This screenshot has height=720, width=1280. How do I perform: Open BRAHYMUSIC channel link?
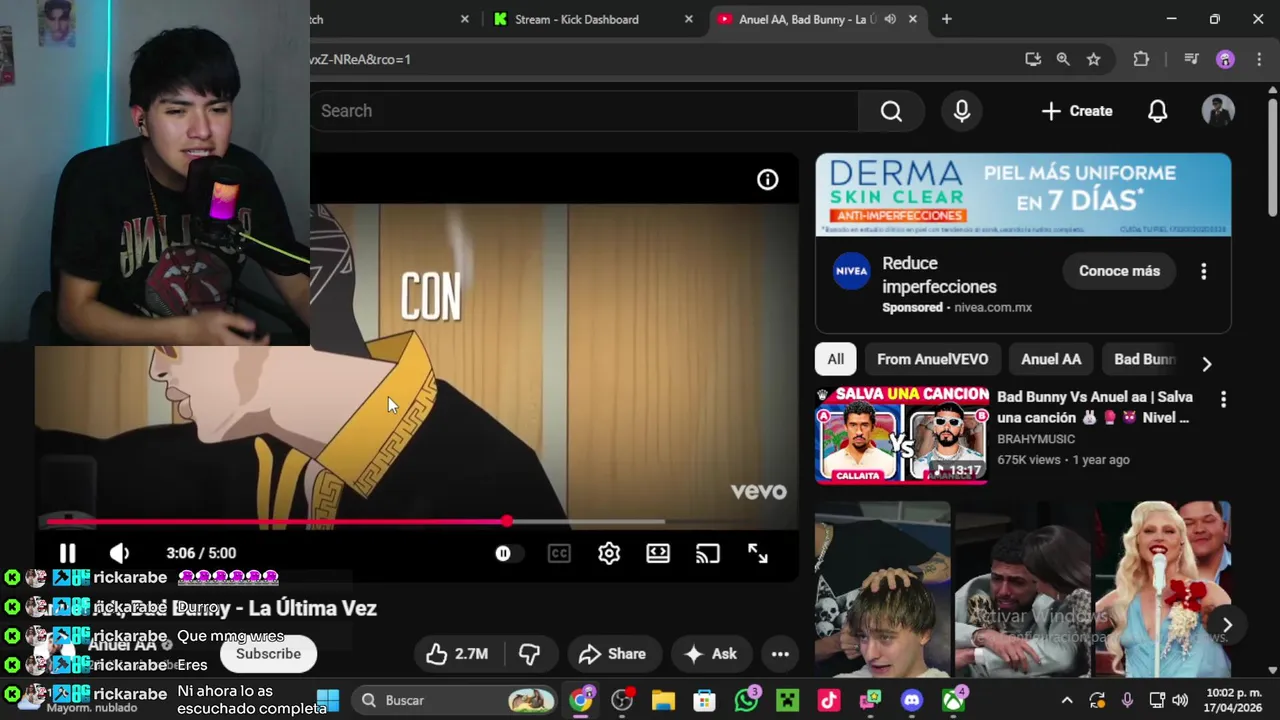coord(1036,439)
